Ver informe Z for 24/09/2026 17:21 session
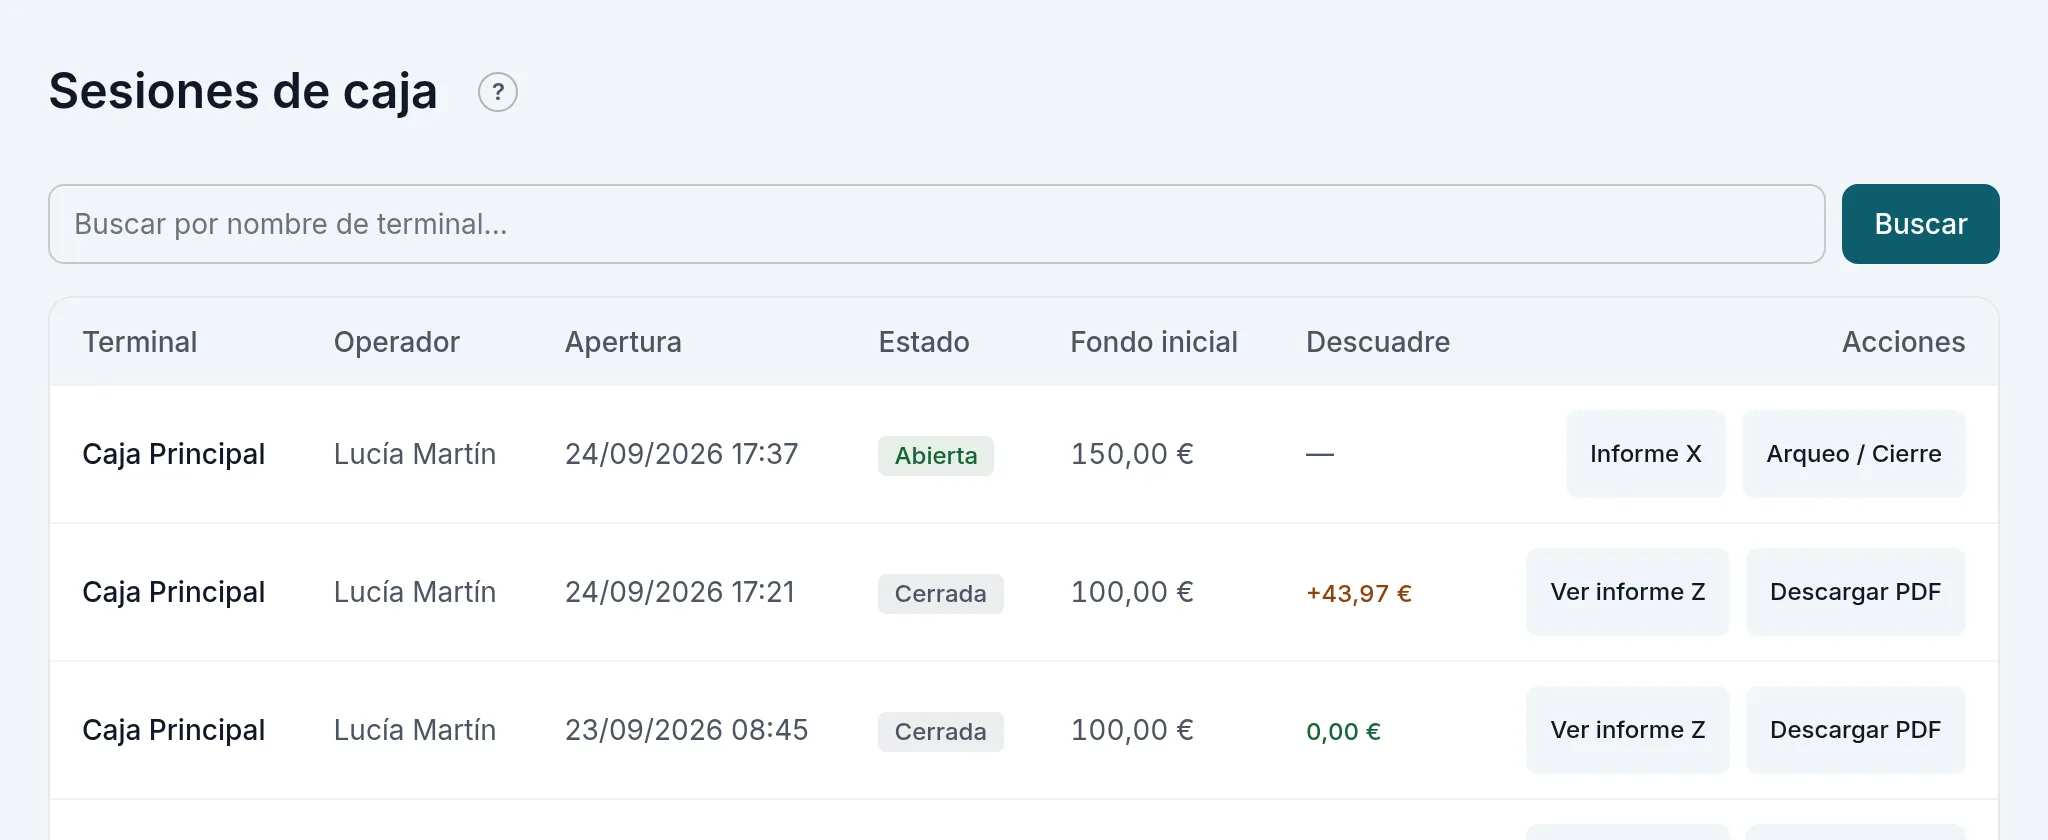 pos(1628,592)
